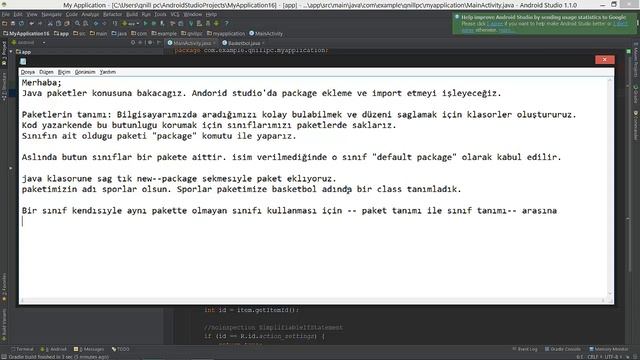Open the TODO tool window tab
The width and height of the screenshot is (640, 360).
click(120, 349)
